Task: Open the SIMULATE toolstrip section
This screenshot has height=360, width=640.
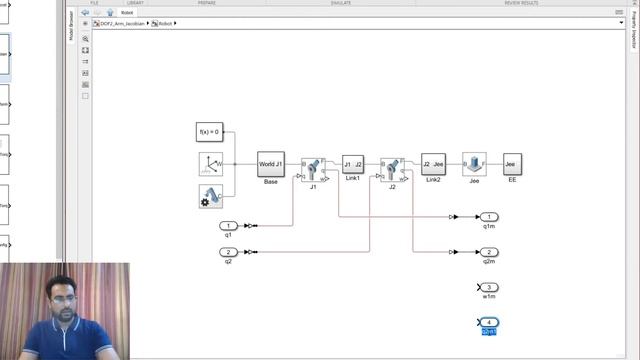Action: click(341, 2)
